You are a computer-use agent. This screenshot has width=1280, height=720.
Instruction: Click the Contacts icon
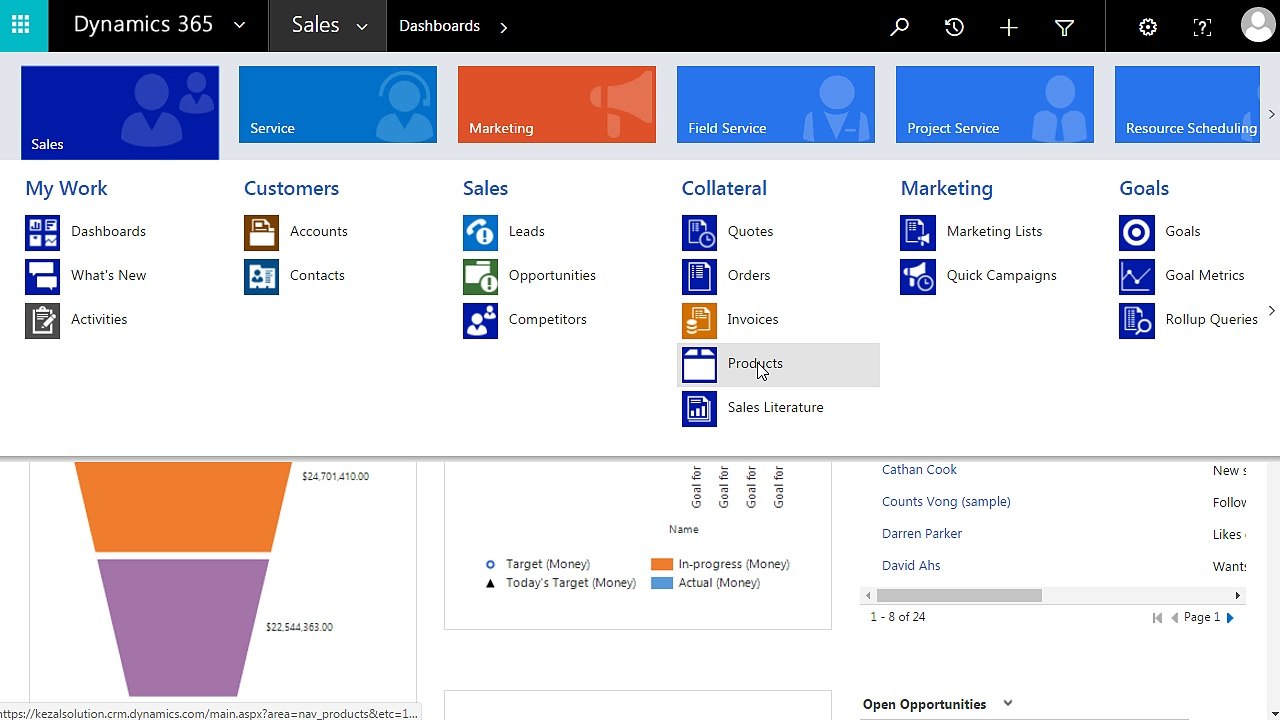(x=261, y=276)
